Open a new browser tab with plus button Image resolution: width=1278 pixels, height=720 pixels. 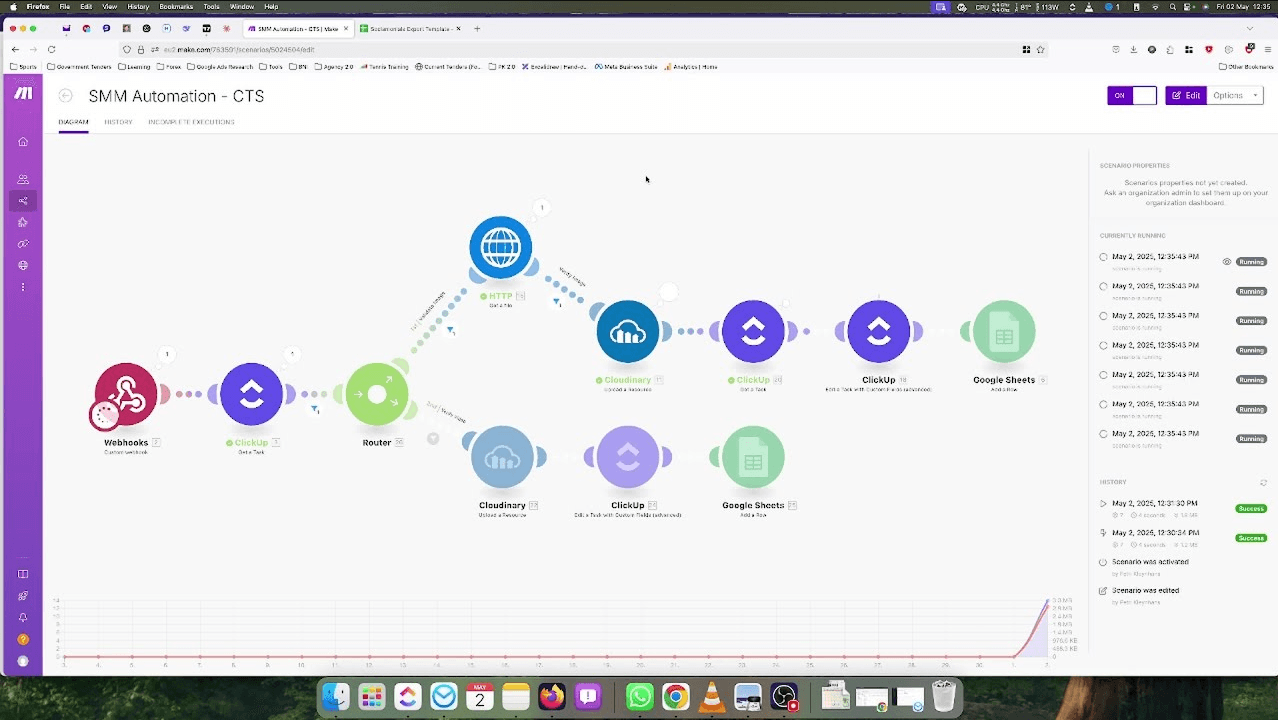tap(477, 29)
